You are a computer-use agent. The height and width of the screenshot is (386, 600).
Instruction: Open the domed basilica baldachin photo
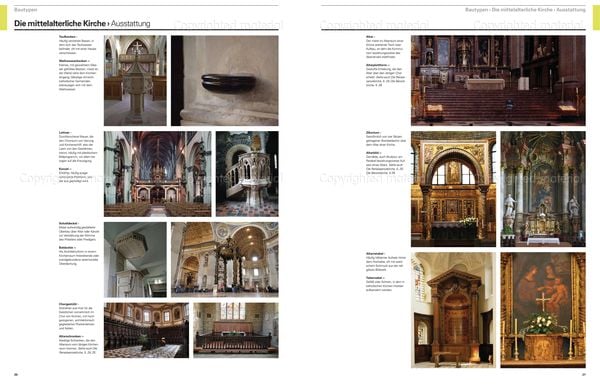[x=225, y=260]
